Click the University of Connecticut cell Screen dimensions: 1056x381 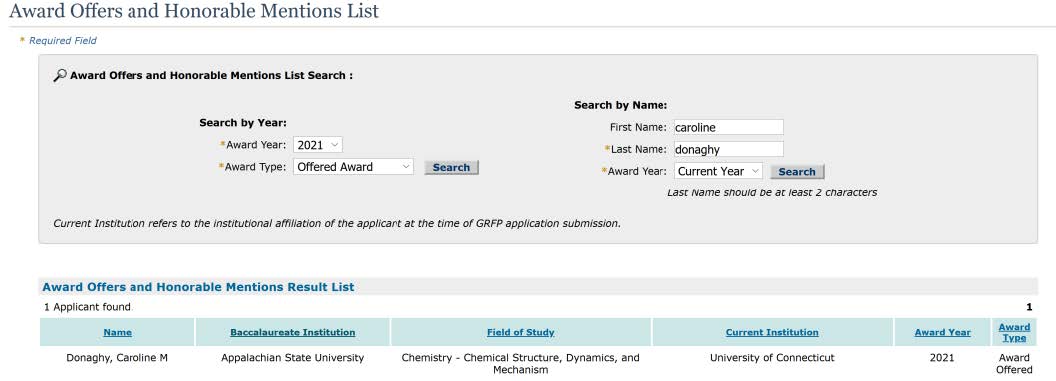pos(772,358)
